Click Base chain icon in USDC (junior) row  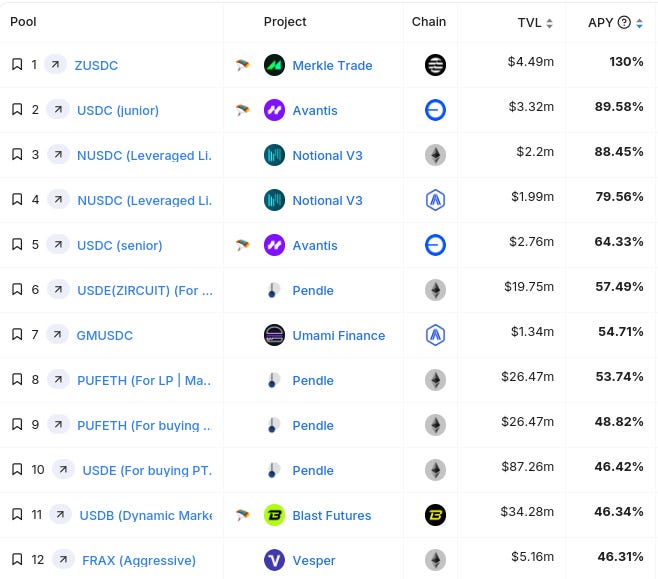click(x=435, y=110)
